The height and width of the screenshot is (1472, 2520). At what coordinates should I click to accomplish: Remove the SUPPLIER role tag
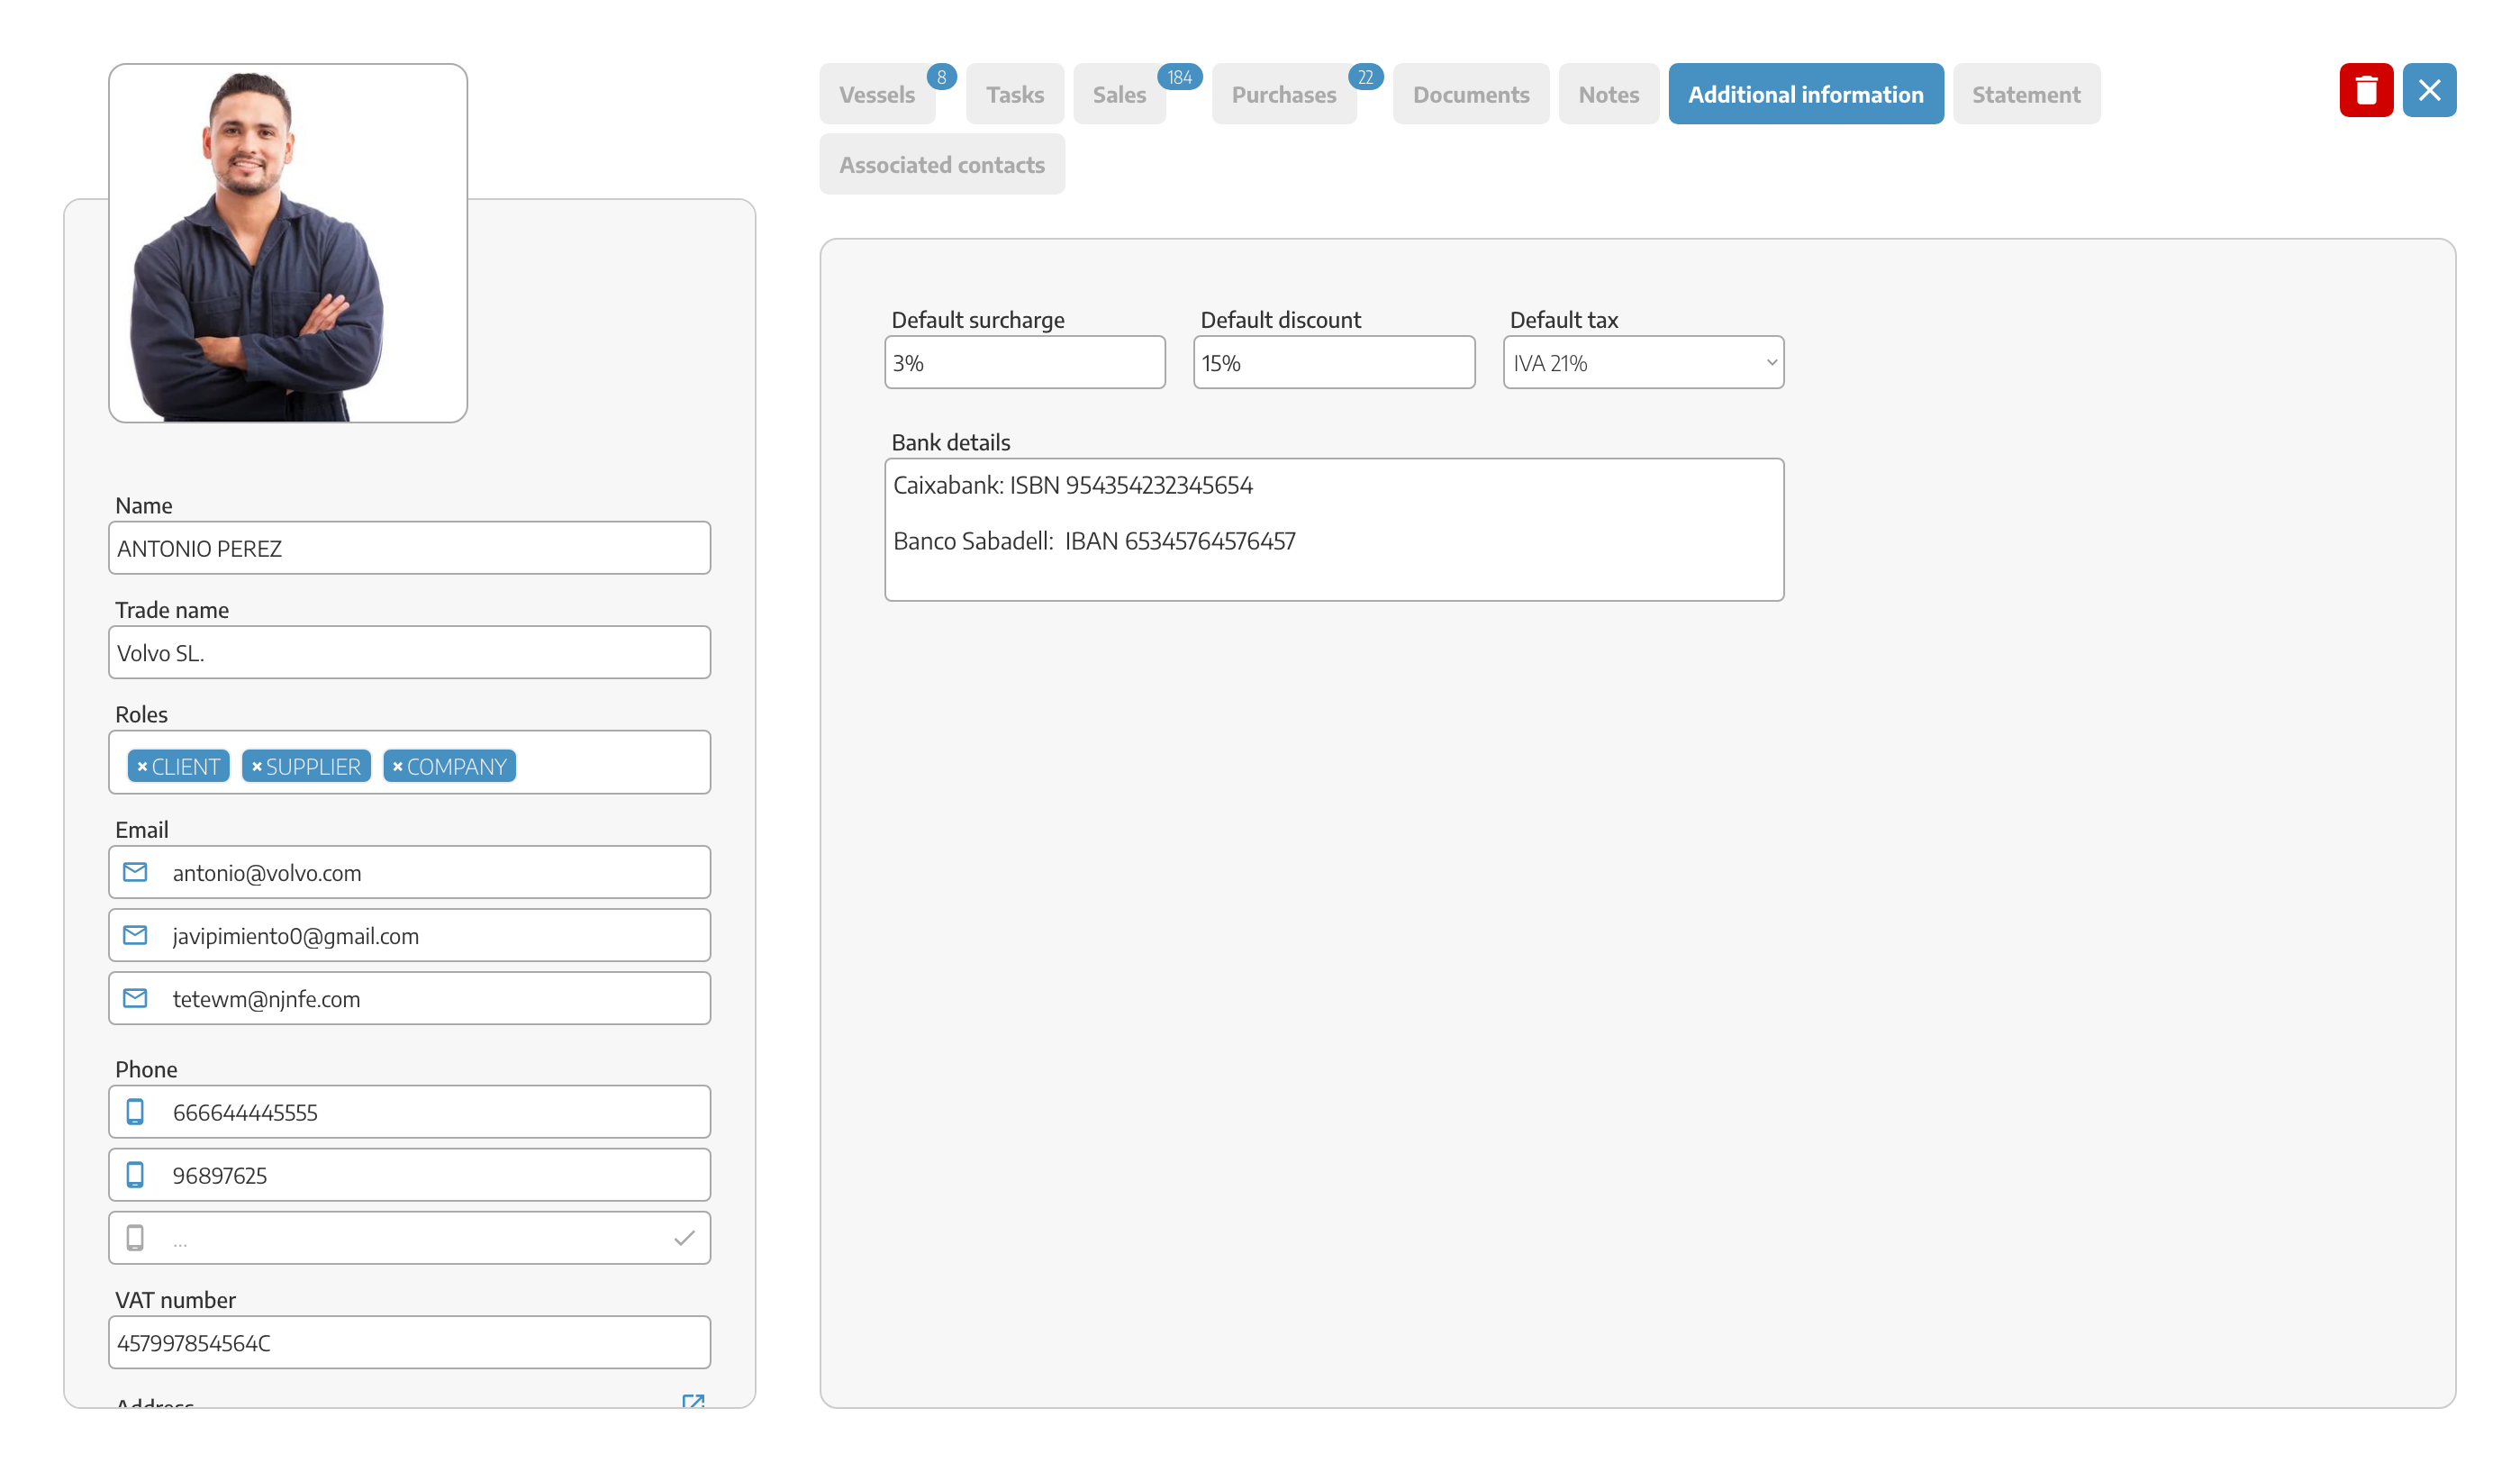coord(256,767)
